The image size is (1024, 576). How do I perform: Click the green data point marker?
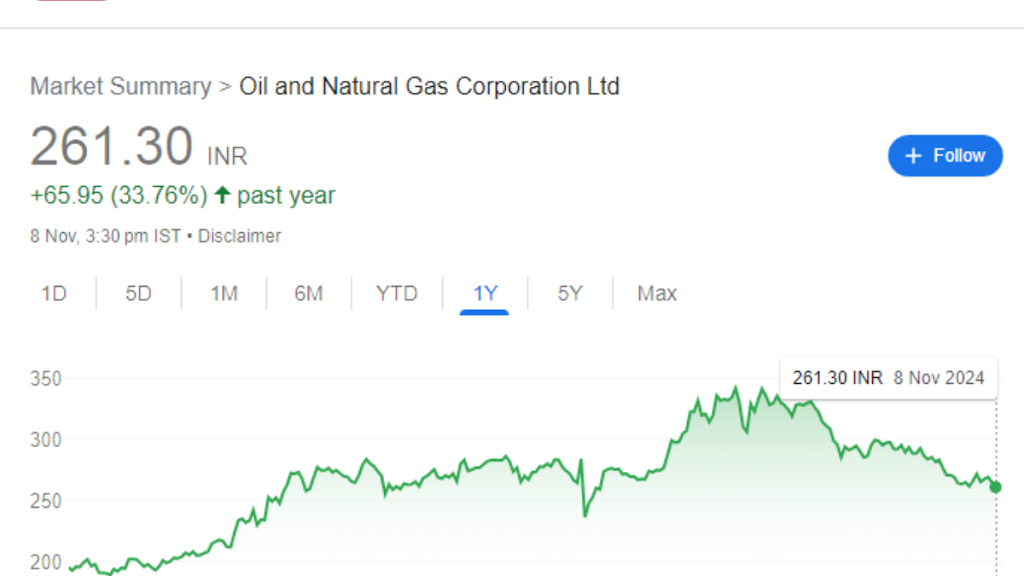pos(996,487)
